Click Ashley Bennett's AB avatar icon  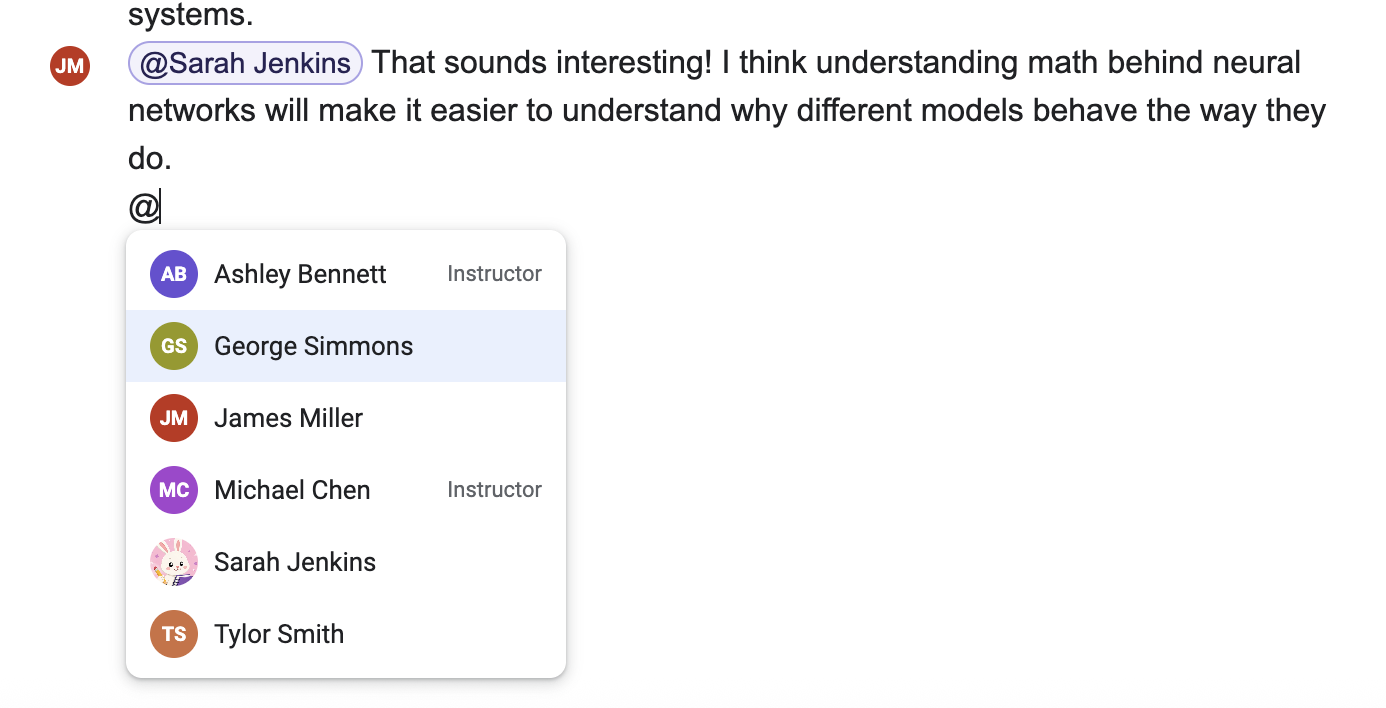[x=174, y=274]
